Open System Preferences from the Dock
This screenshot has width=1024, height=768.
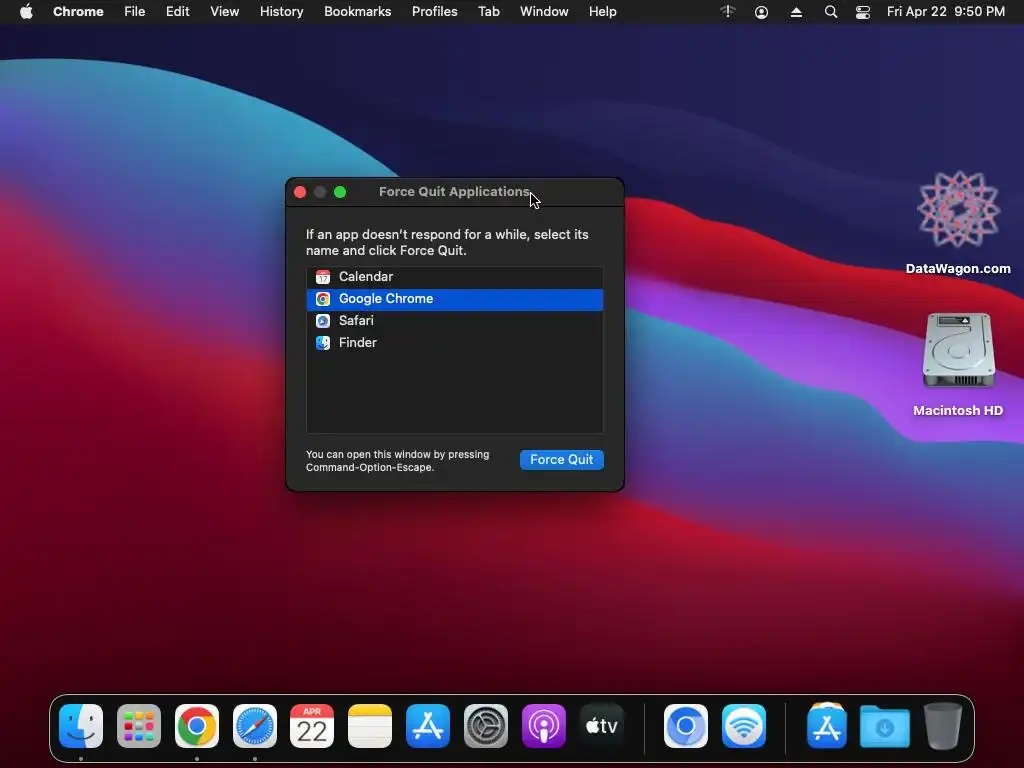pyautogui.click(x=486, y=726)
